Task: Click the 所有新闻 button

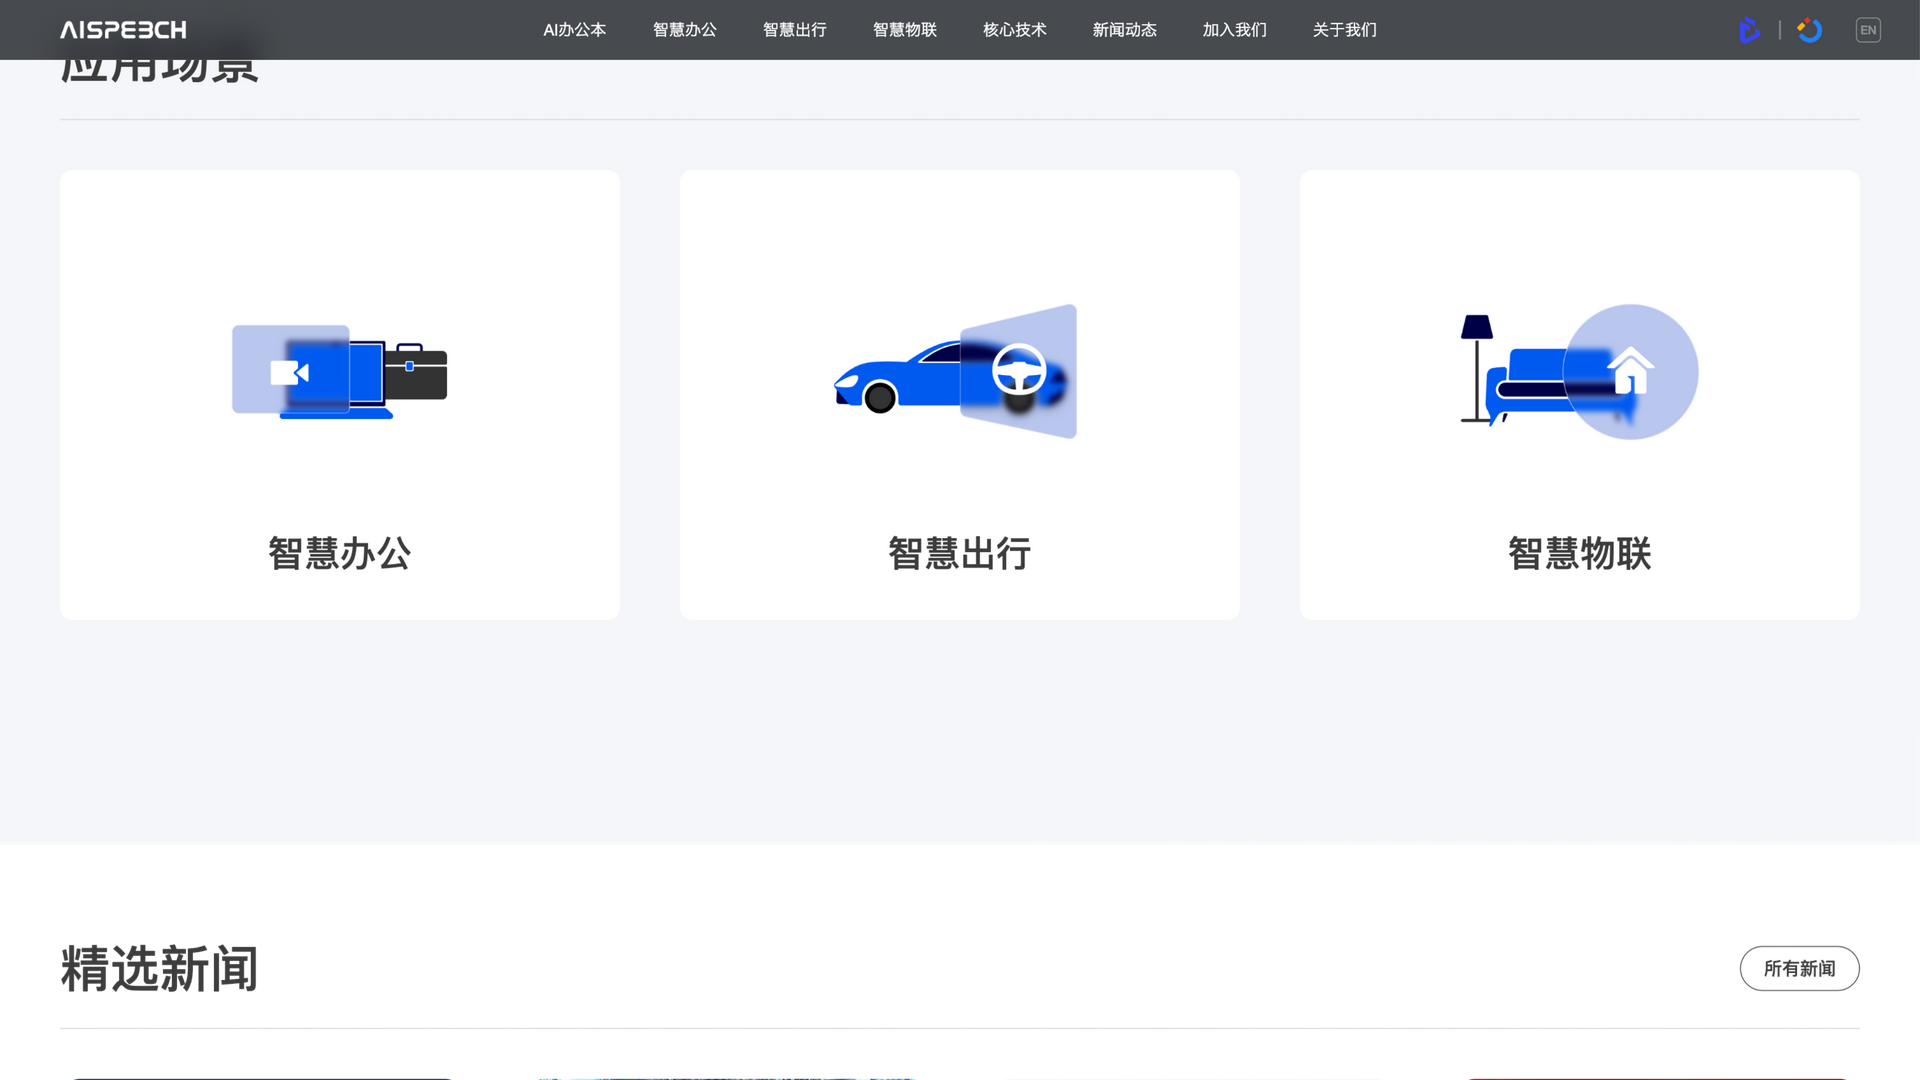Action: pyautogui.click(x=1800, y=968)
